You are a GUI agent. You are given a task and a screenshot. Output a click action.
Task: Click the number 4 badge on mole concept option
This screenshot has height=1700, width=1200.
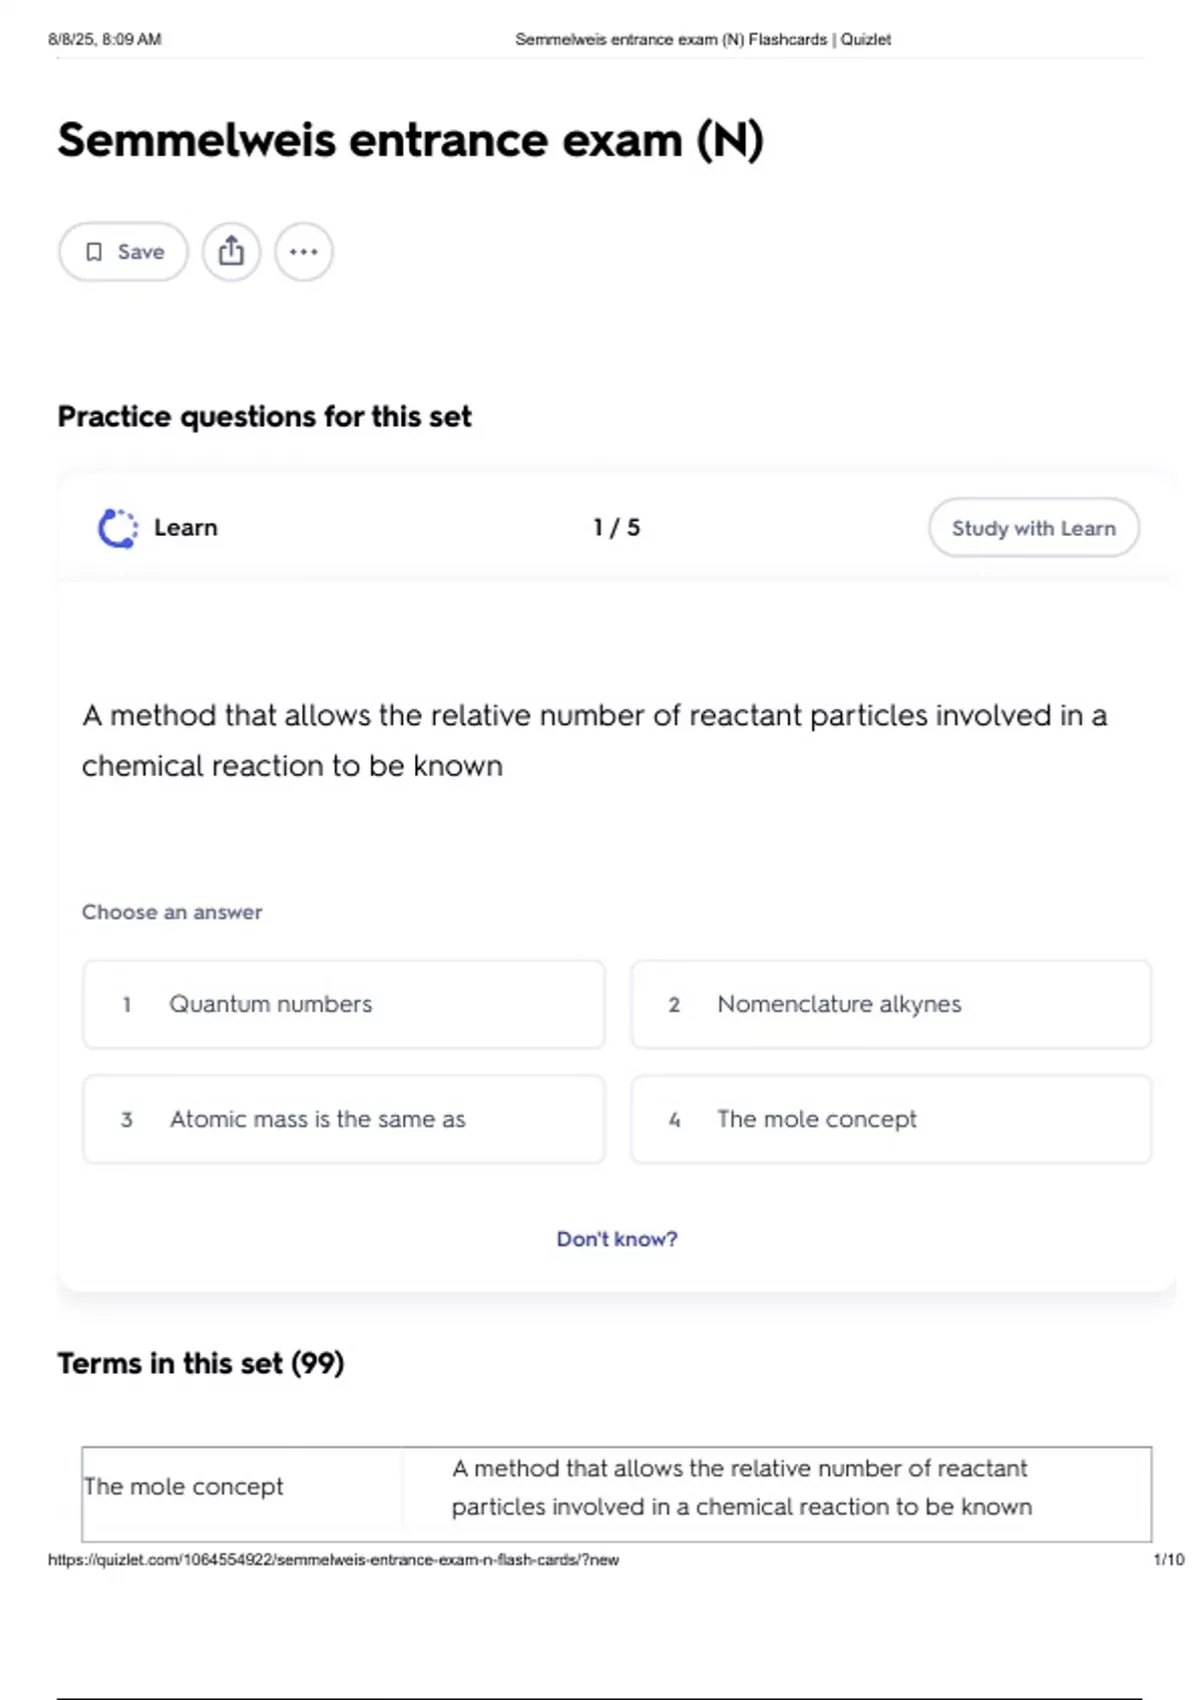(674, 1120)
